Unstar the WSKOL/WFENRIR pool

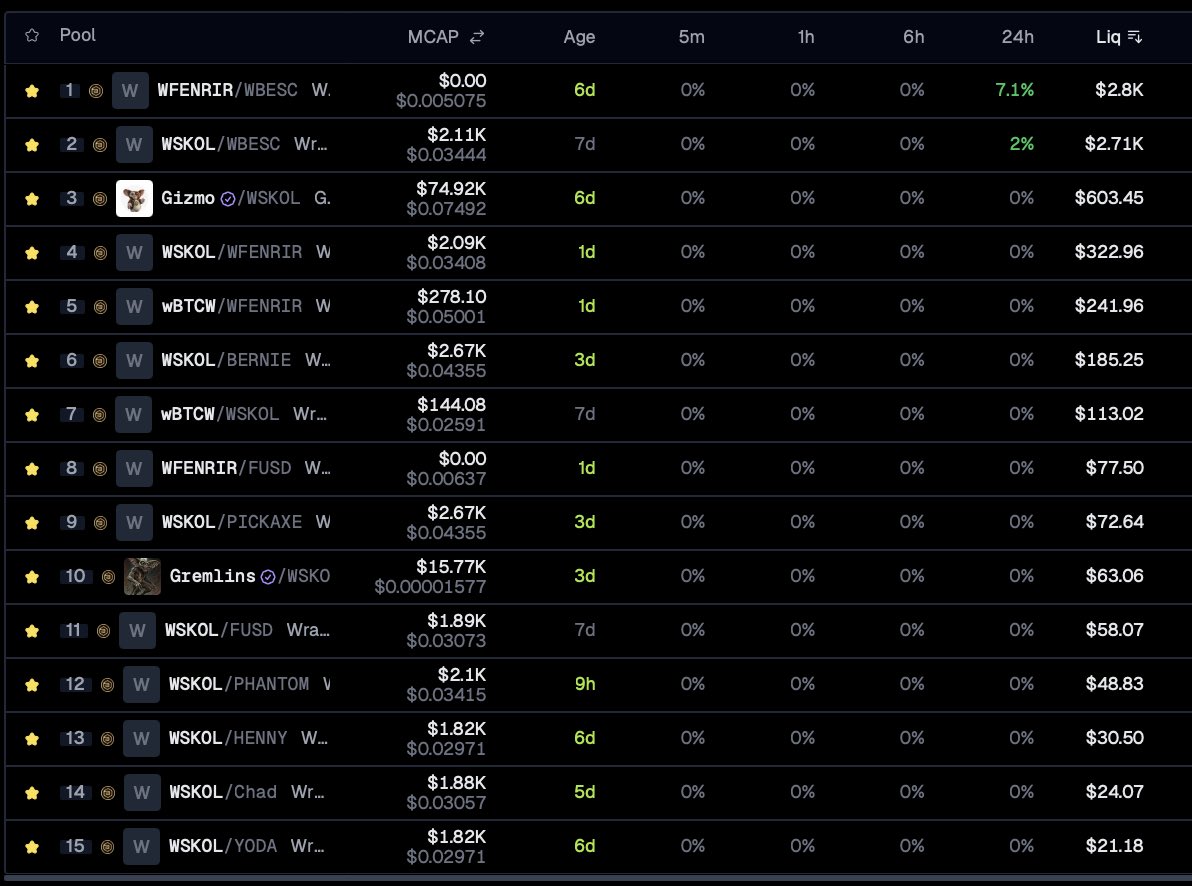point(32,252)
